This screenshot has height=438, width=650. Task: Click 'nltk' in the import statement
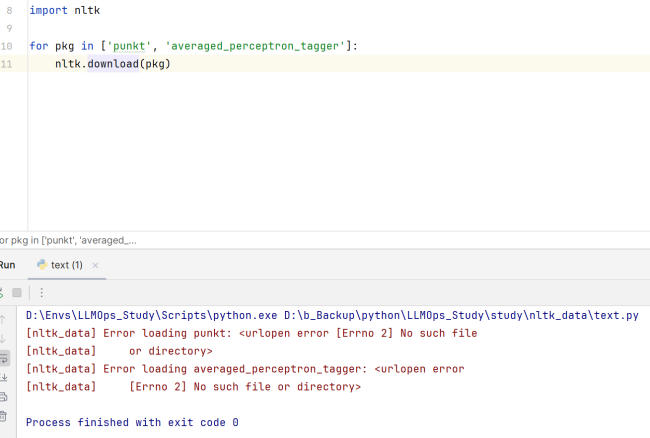click(87, 10)
